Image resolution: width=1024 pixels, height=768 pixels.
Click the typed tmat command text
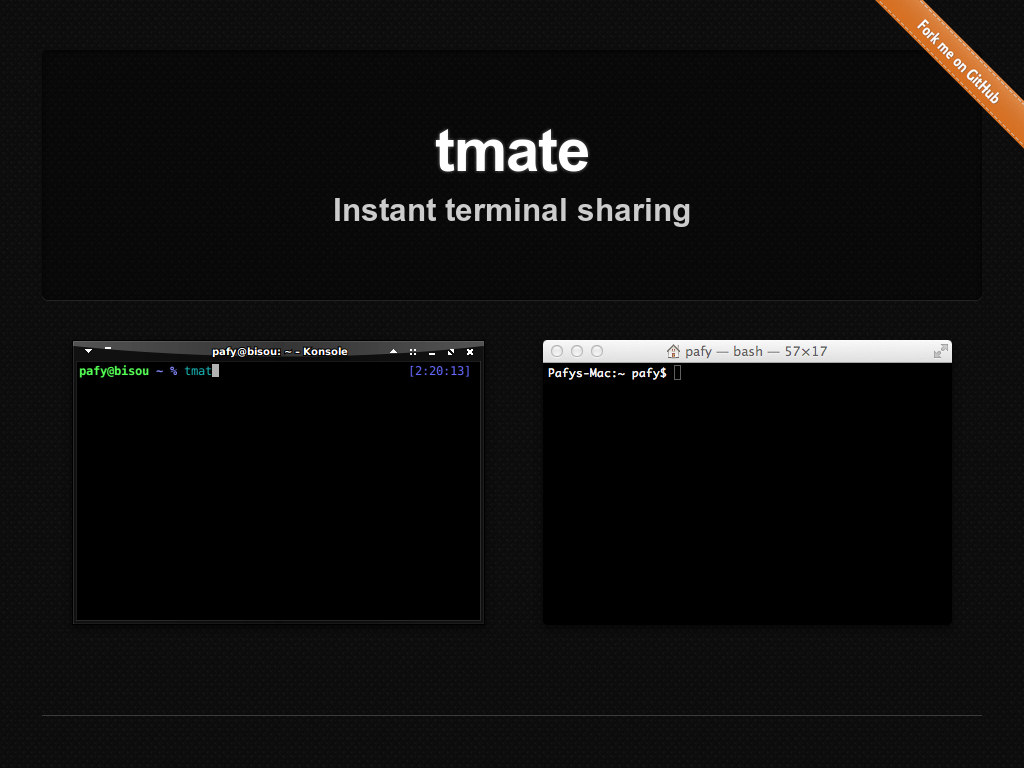click(x=198, y=371)
